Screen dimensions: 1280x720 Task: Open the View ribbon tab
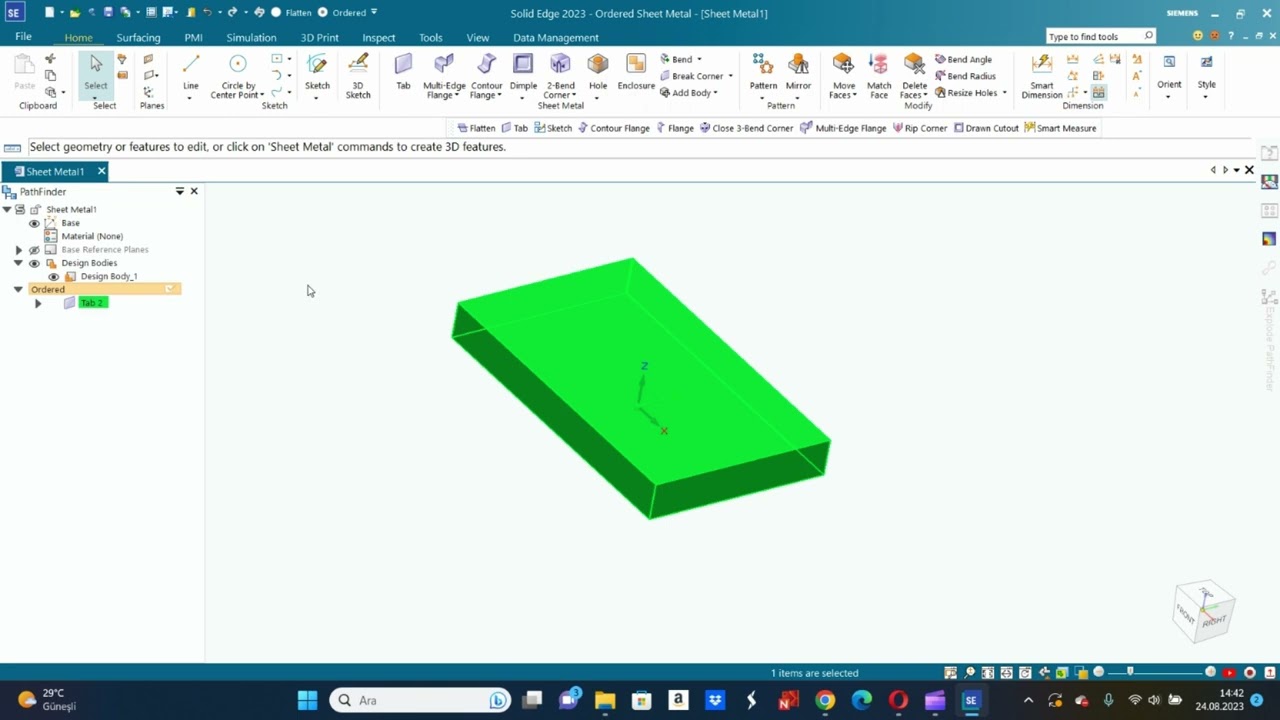tap(478, 38)
